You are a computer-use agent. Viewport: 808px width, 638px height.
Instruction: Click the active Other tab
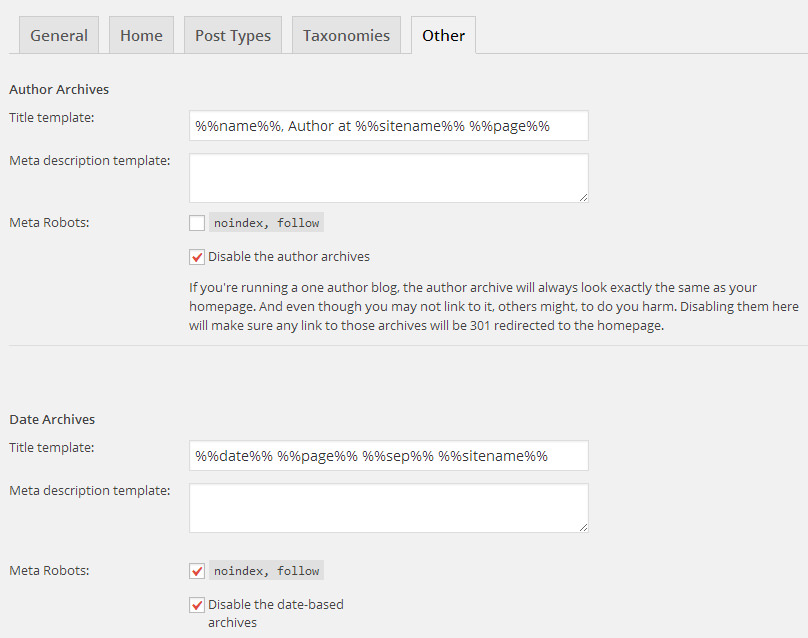[443, 35]
